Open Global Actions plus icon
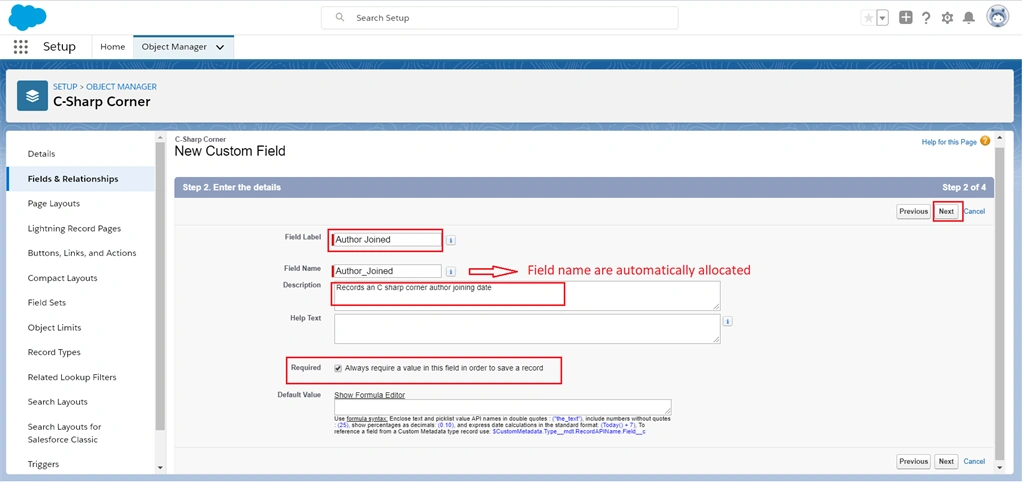1024x483 pixels. coord(905,18)
